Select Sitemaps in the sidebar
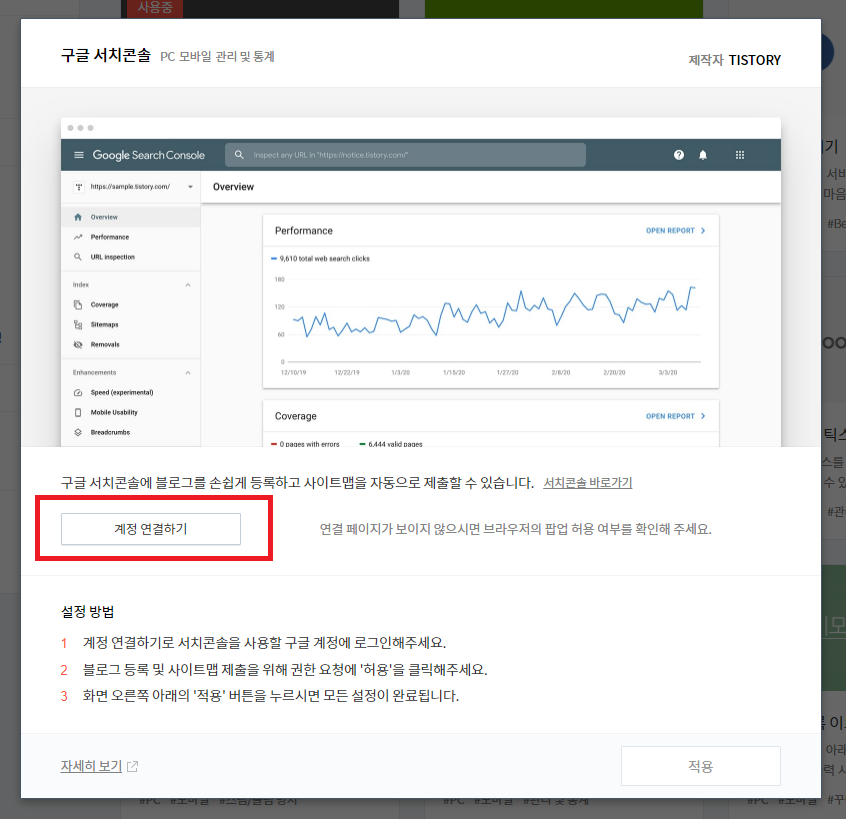846x819 pixels. (x=104, y=325)
